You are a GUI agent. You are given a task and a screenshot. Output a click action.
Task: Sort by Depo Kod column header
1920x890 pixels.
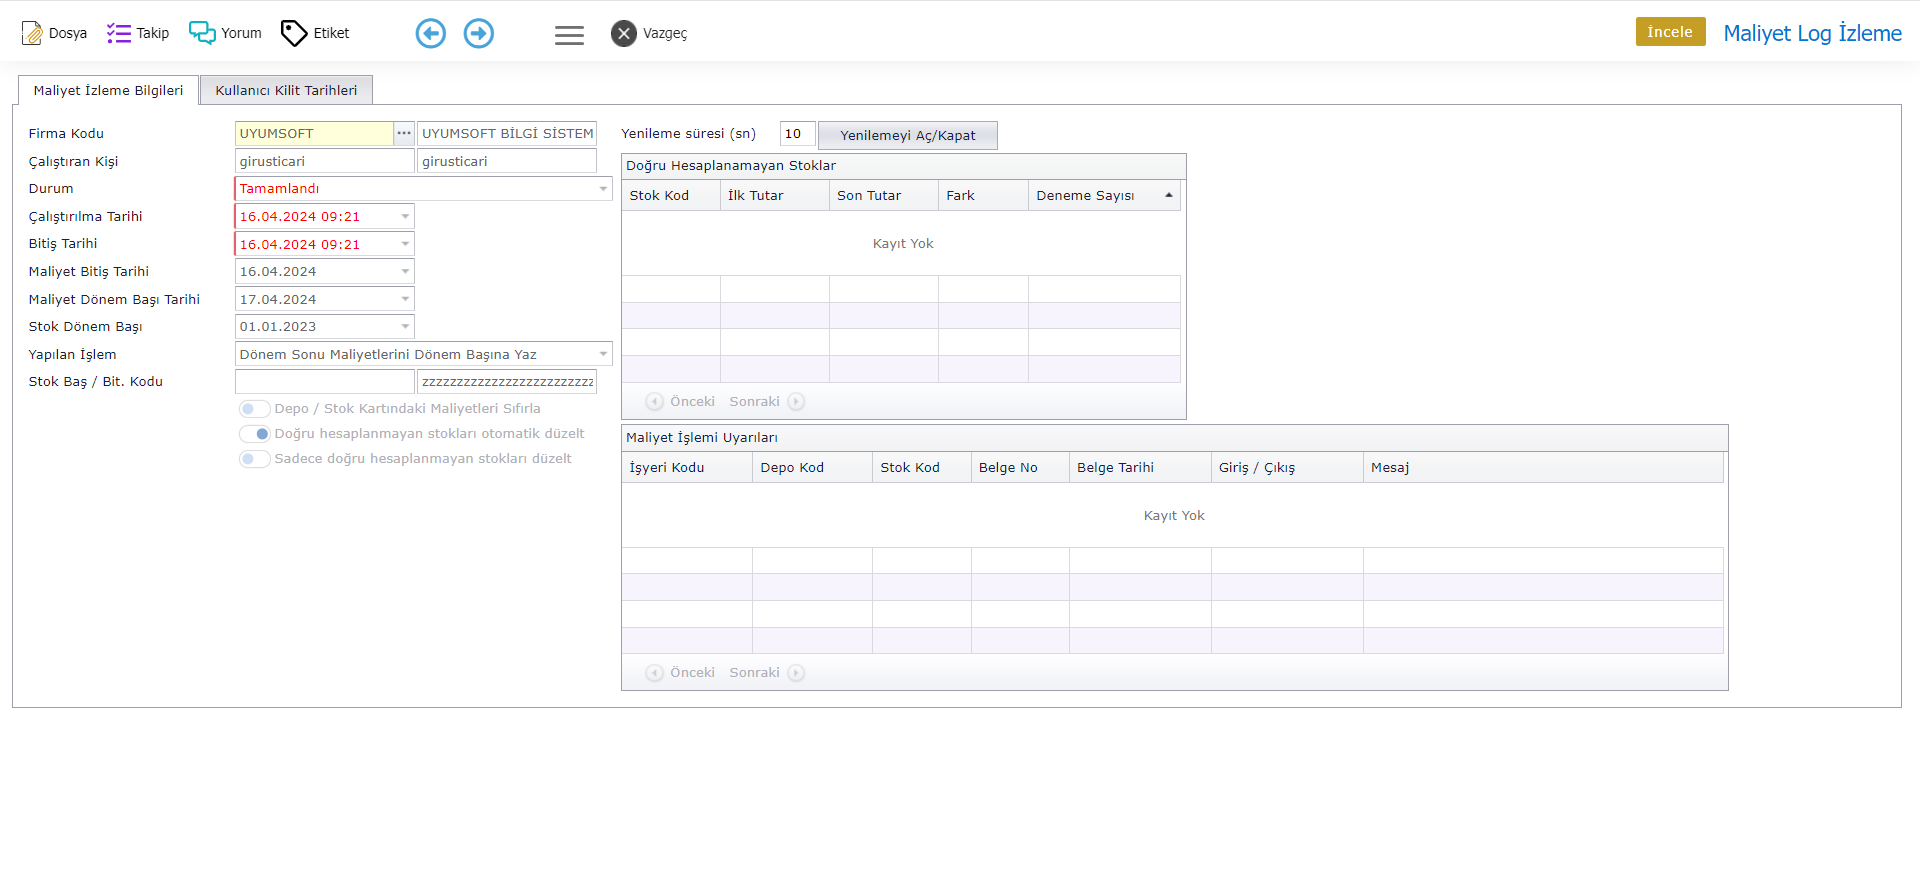tap(812, 467)
